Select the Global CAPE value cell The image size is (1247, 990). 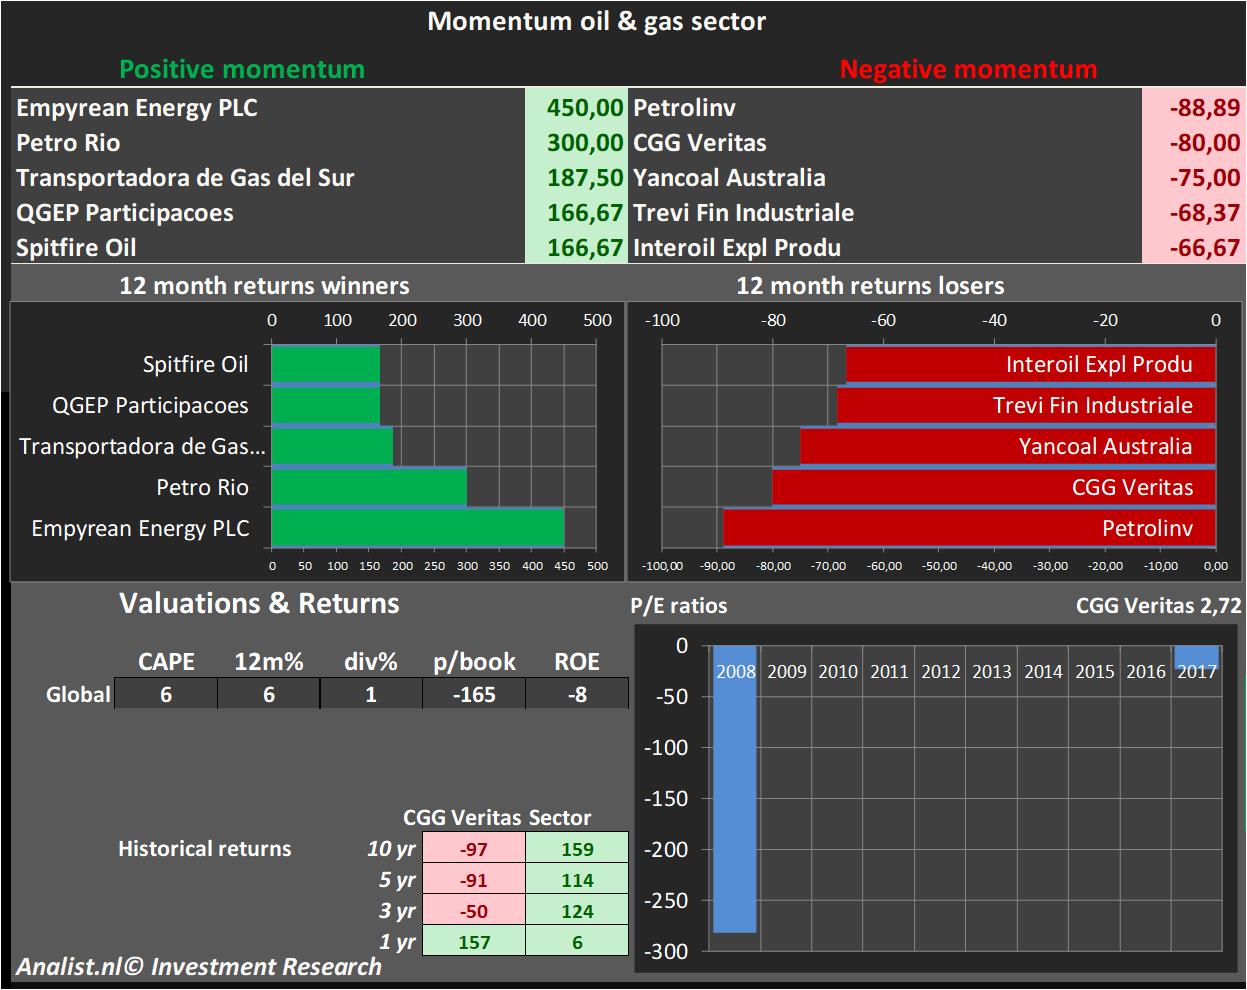(166, 694)
